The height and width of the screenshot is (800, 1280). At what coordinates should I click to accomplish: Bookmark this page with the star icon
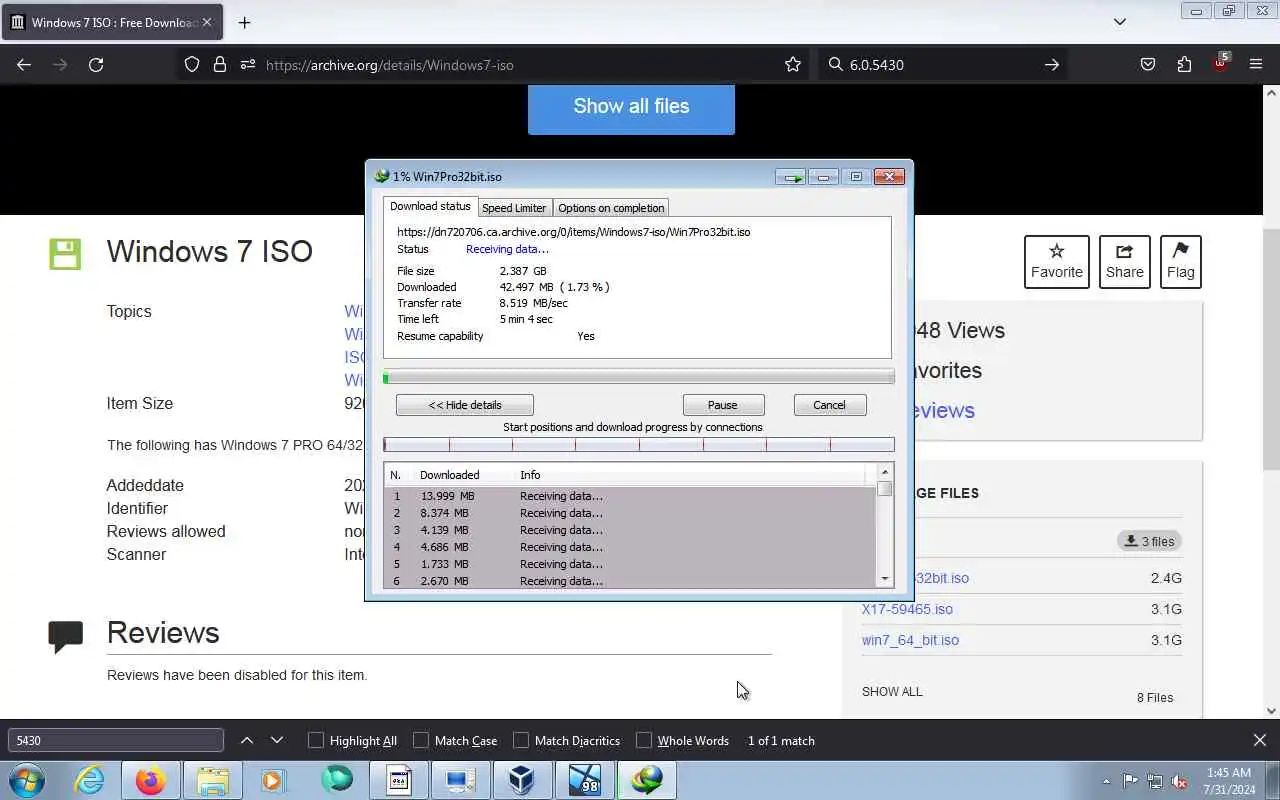click(x=793, y=64)
